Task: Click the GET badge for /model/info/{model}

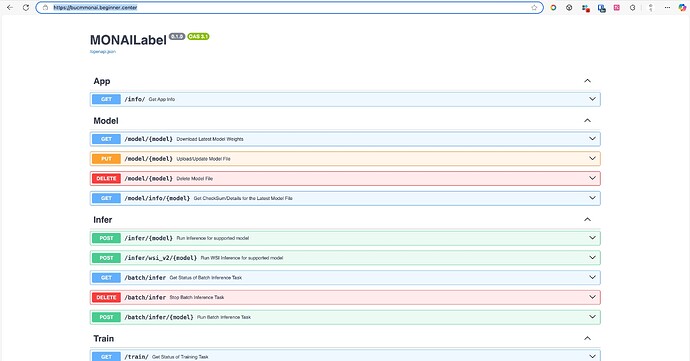Action: [106, 198]
